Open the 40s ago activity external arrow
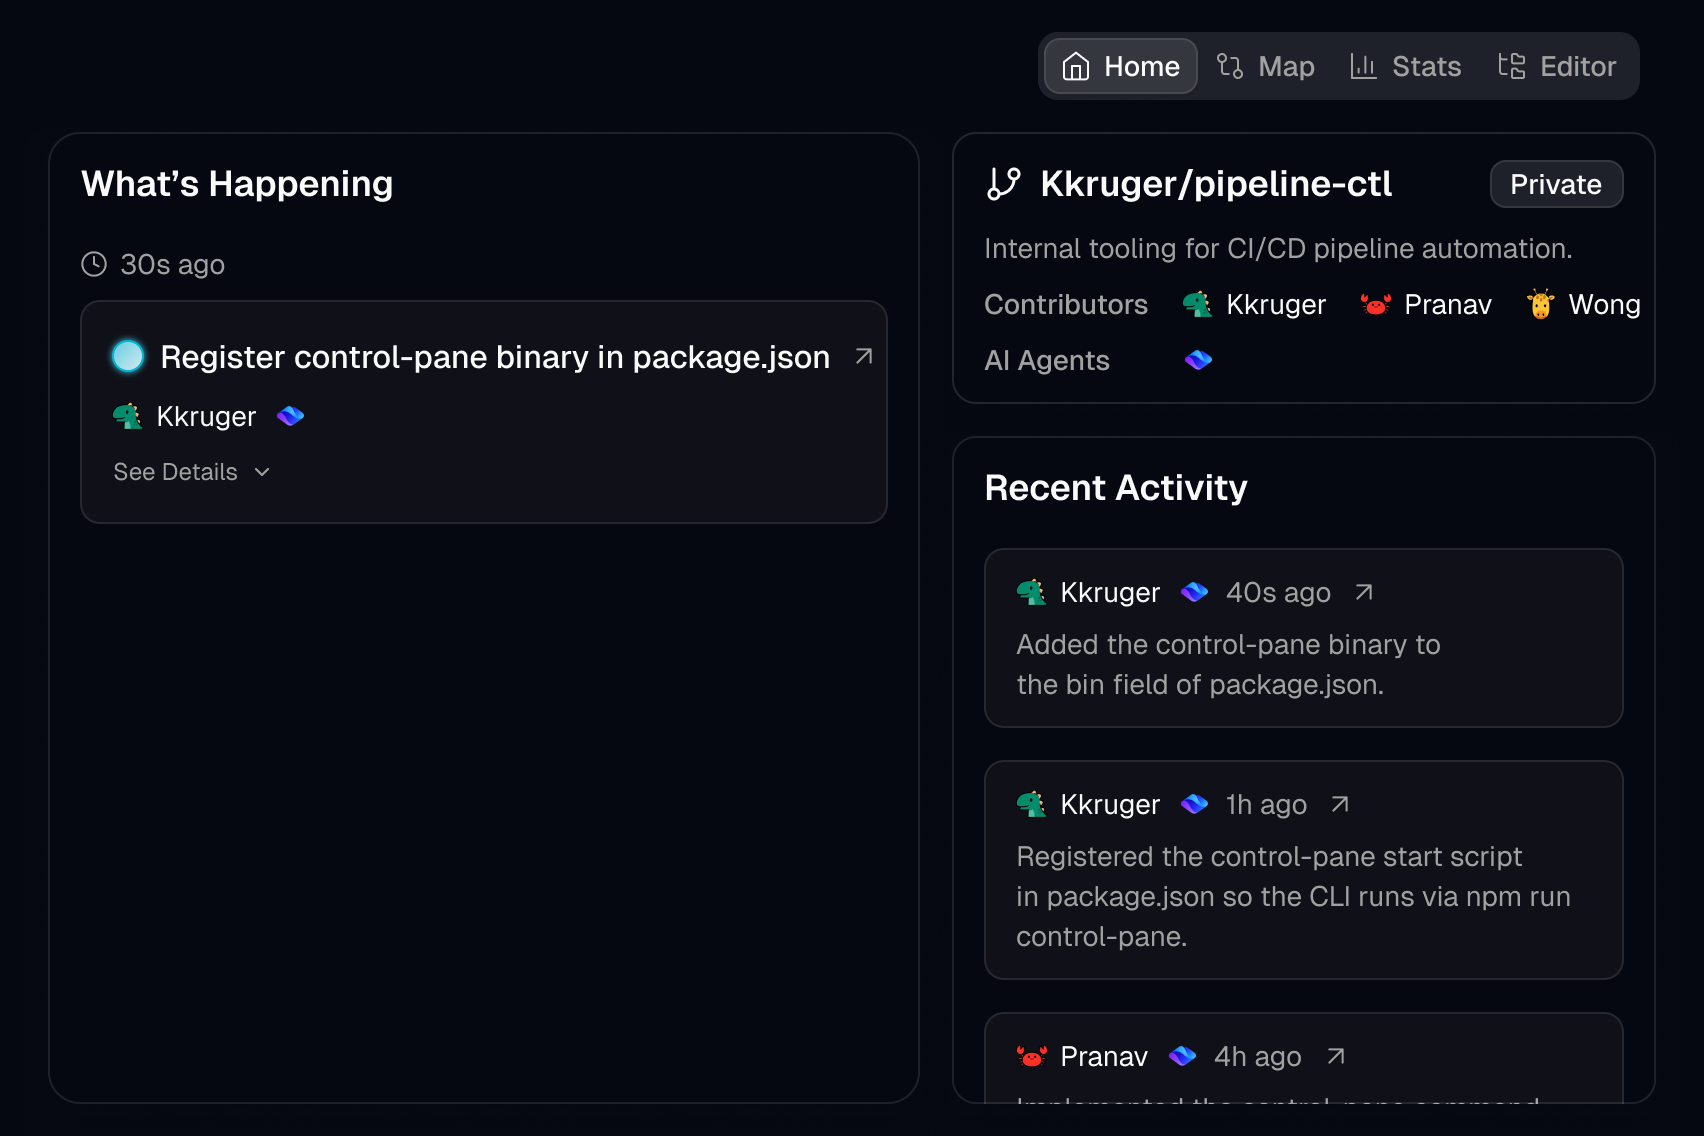Image resolution: width=1704 pixels, height=1136 pixels. click(x=1364, y=592)
